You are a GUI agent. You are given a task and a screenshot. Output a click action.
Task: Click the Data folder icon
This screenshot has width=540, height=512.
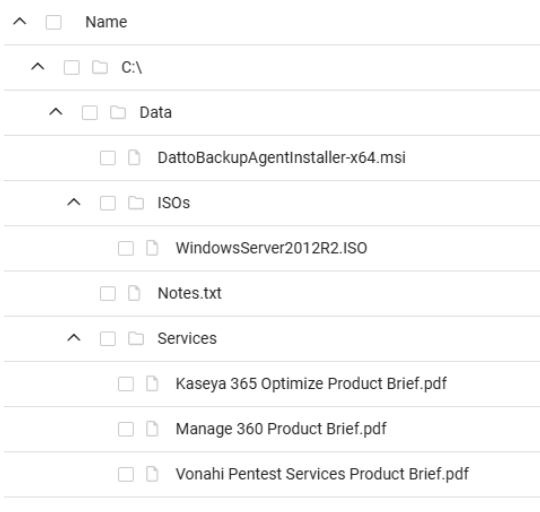(x=118, y=113)
